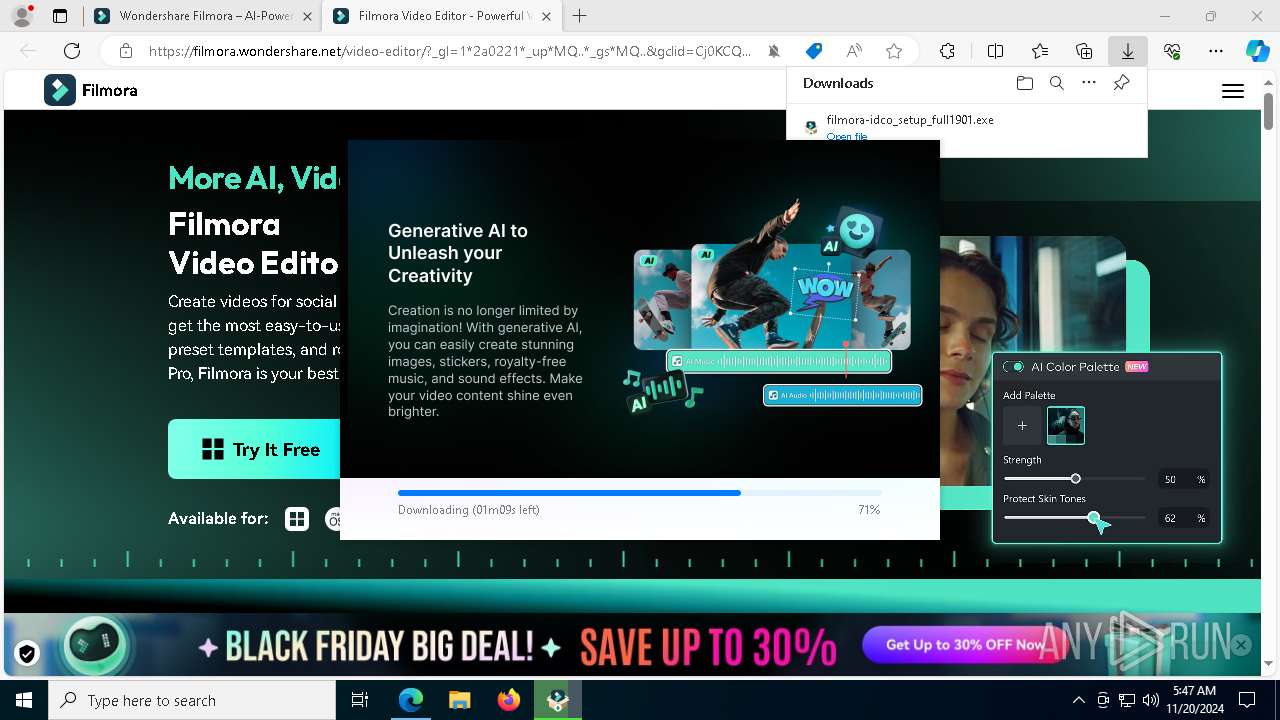View site information lock icon
Viewport: 1280px width, 720px height.
(125, 51)
